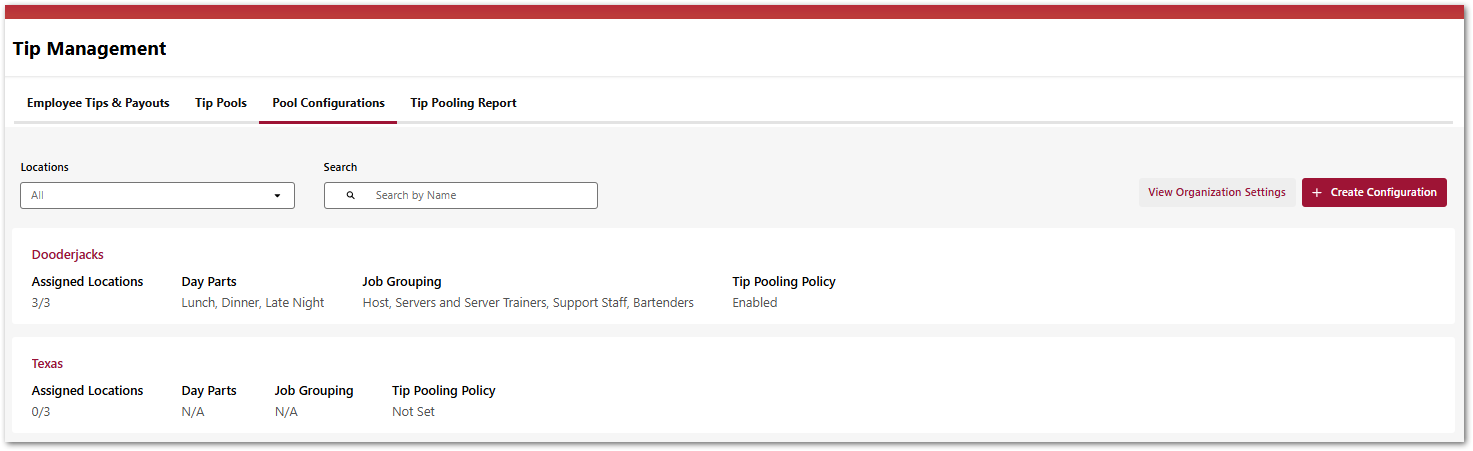Image resolution: width=1473 pixels, height=451 pixels.
Task: Click the plus icon on Create Configuration
Action: click(x=1317, y=193)
